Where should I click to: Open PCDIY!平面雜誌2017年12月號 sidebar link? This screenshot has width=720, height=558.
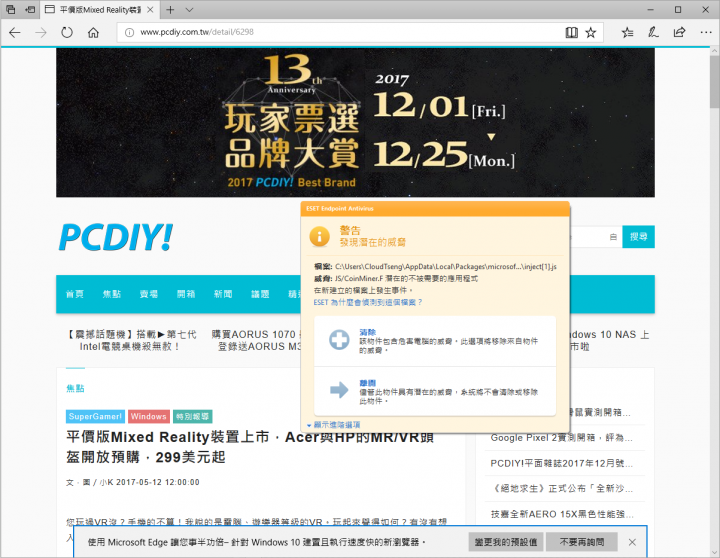point(561,463)
